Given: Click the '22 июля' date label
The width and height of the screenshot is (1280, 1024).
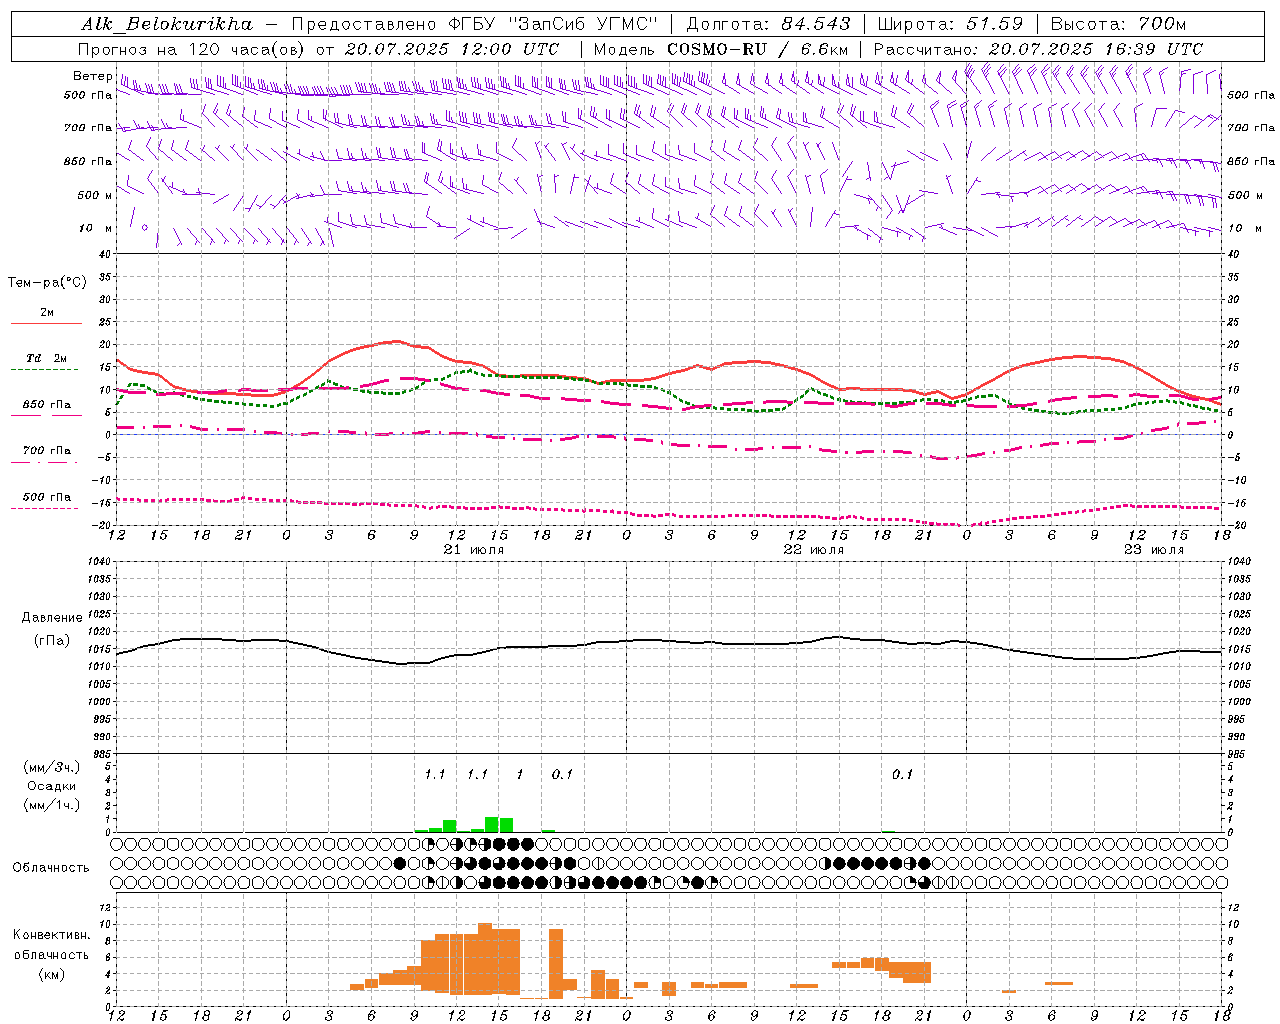Looking at the screenshot, I should 814,550.
